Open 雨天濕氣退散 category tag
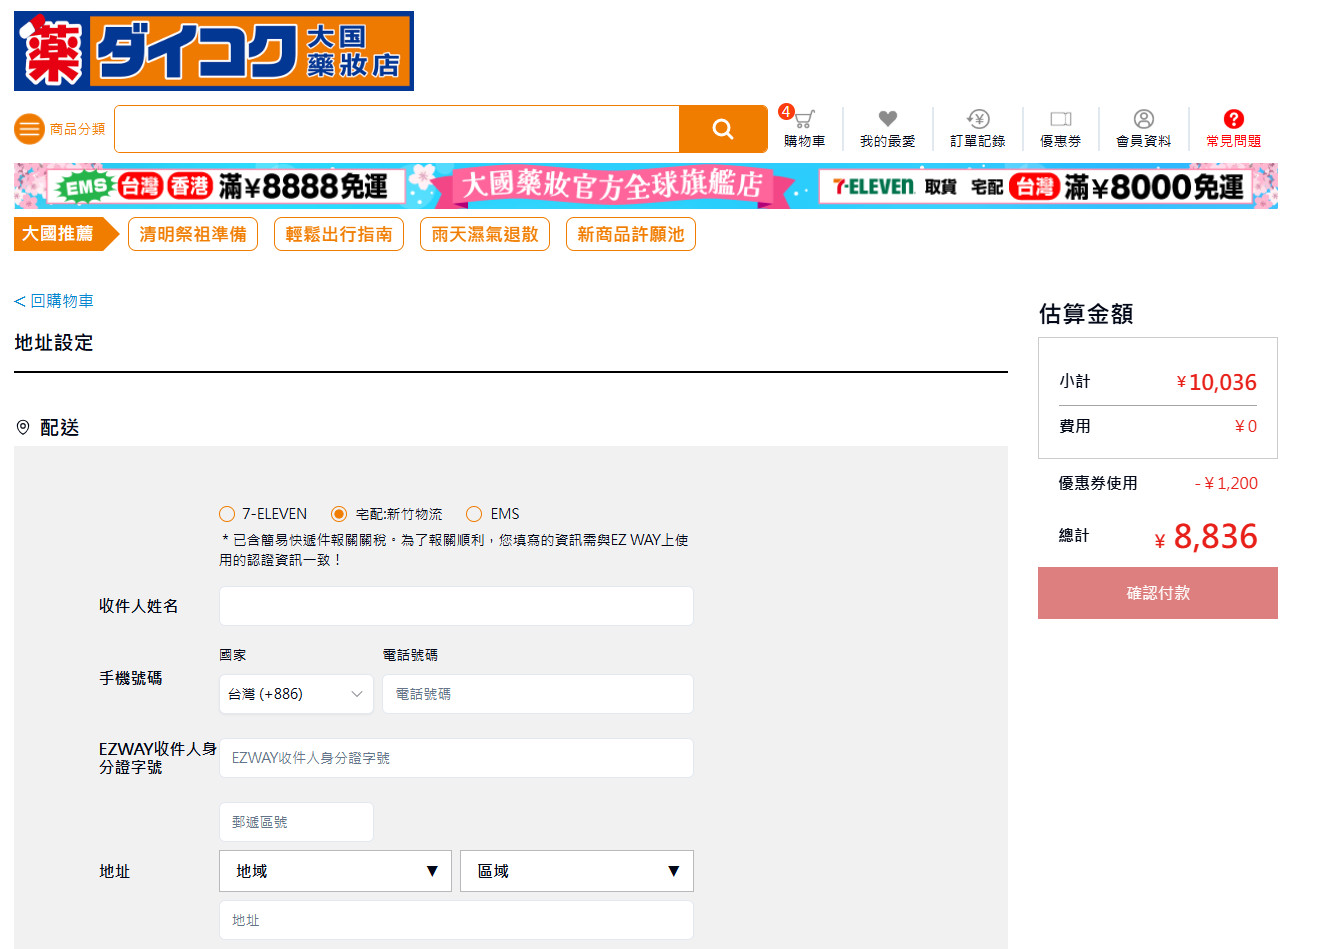1325x949 pixels. [485, 234]
